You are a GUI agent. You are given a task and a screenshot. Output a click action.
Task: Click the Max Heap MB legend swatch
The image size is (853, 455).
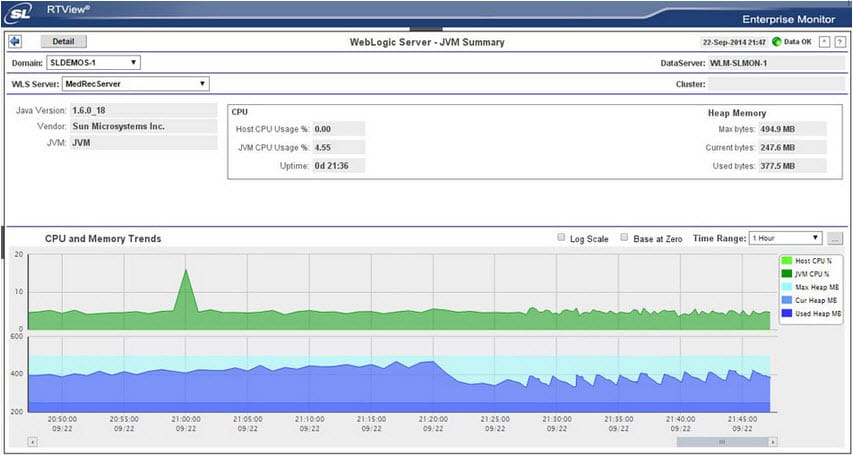(x=786, y=287)
